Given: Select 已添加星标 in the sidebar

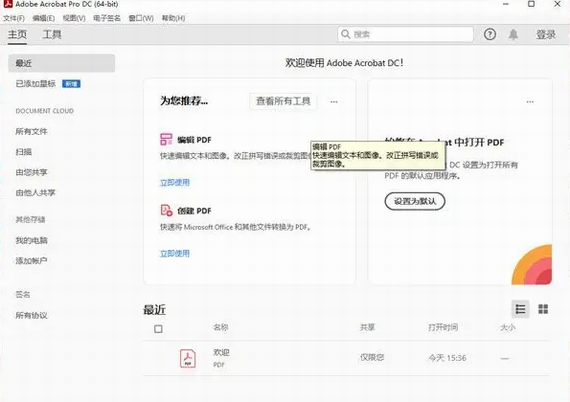Looking at the screenshot, I should (x=36, y=84).
